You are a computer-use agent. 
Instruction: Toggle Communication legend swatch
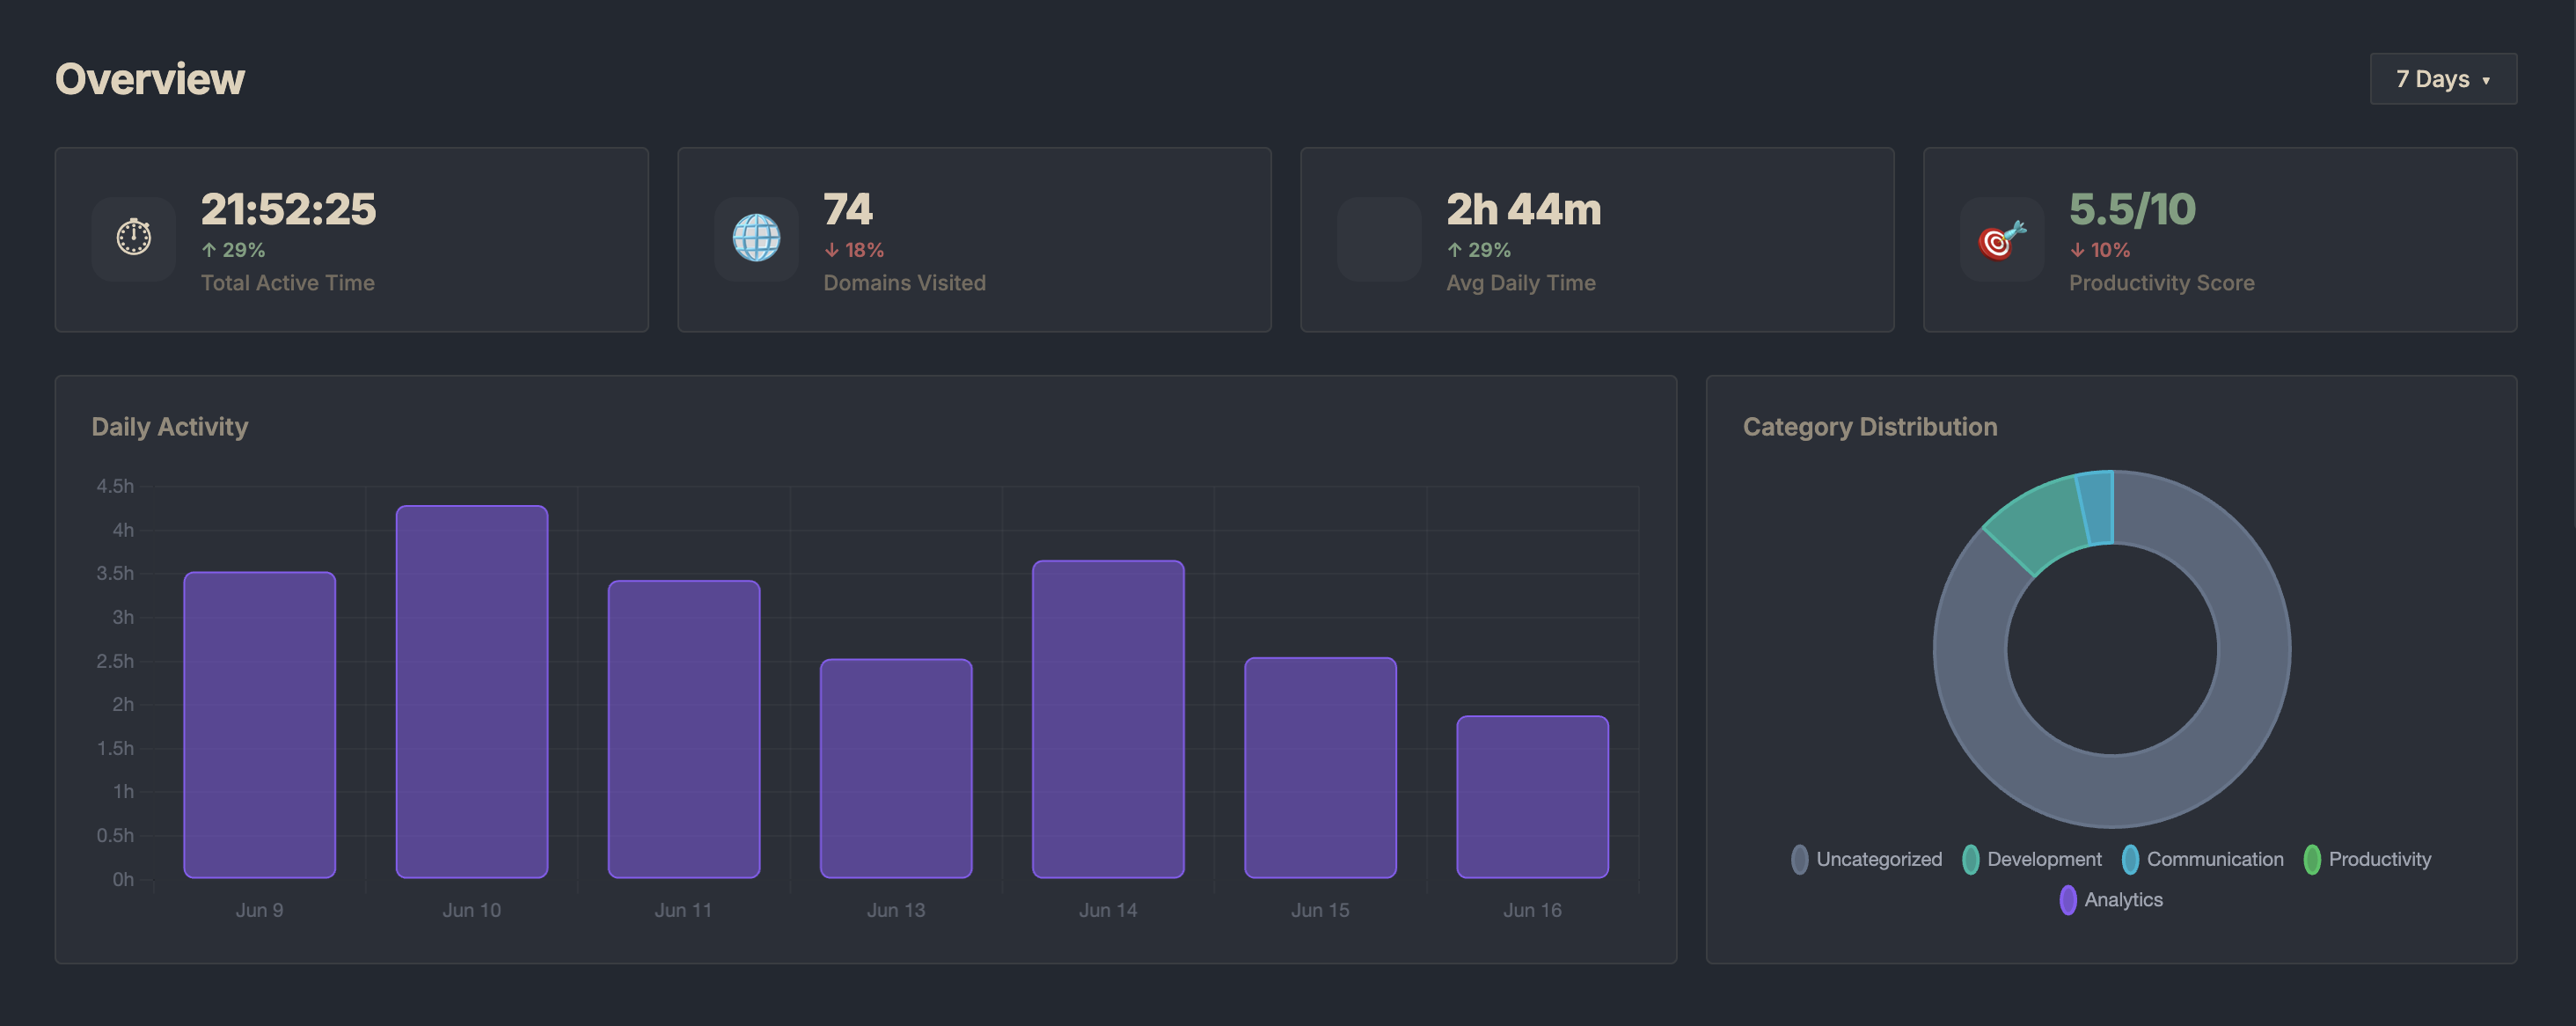[x=2130, y=859]
